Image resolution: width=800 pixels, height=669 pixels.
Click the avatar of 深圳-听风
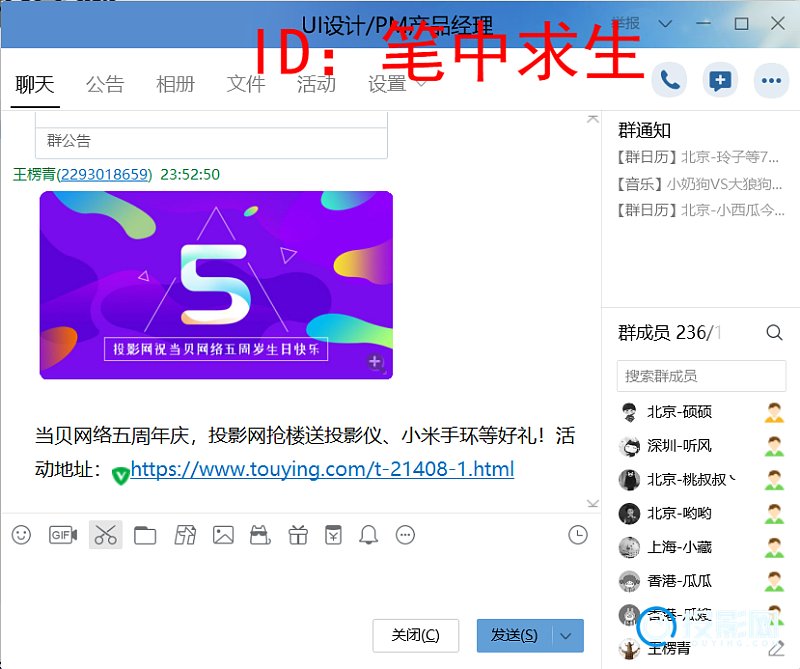pyautogui.click(x=630, y=446)
